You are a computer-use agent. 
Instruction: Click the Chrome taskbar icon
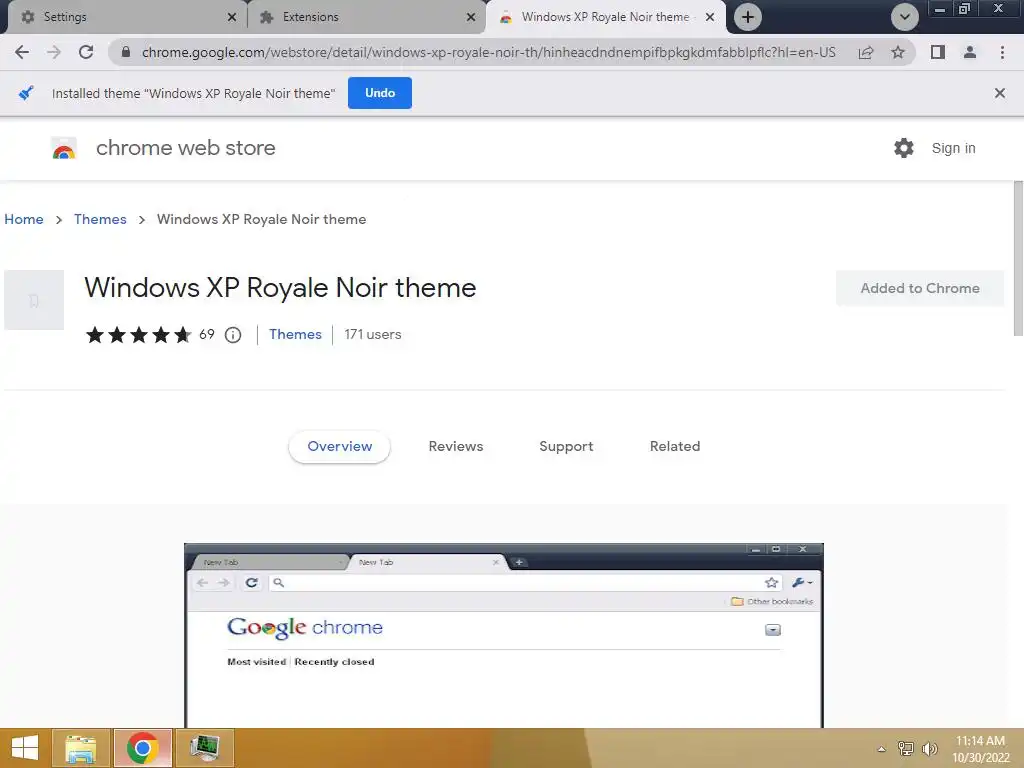click(x=143, y=748)
